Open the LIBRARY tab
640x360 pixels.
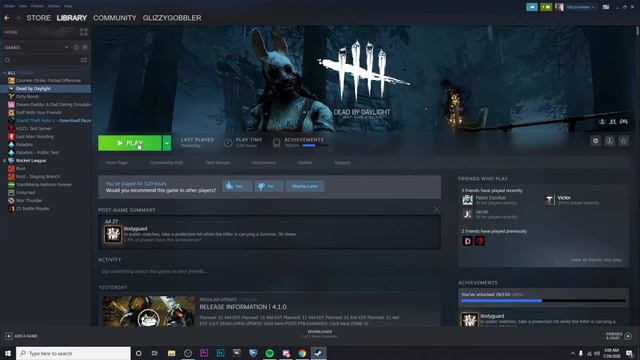pos(71,18)
